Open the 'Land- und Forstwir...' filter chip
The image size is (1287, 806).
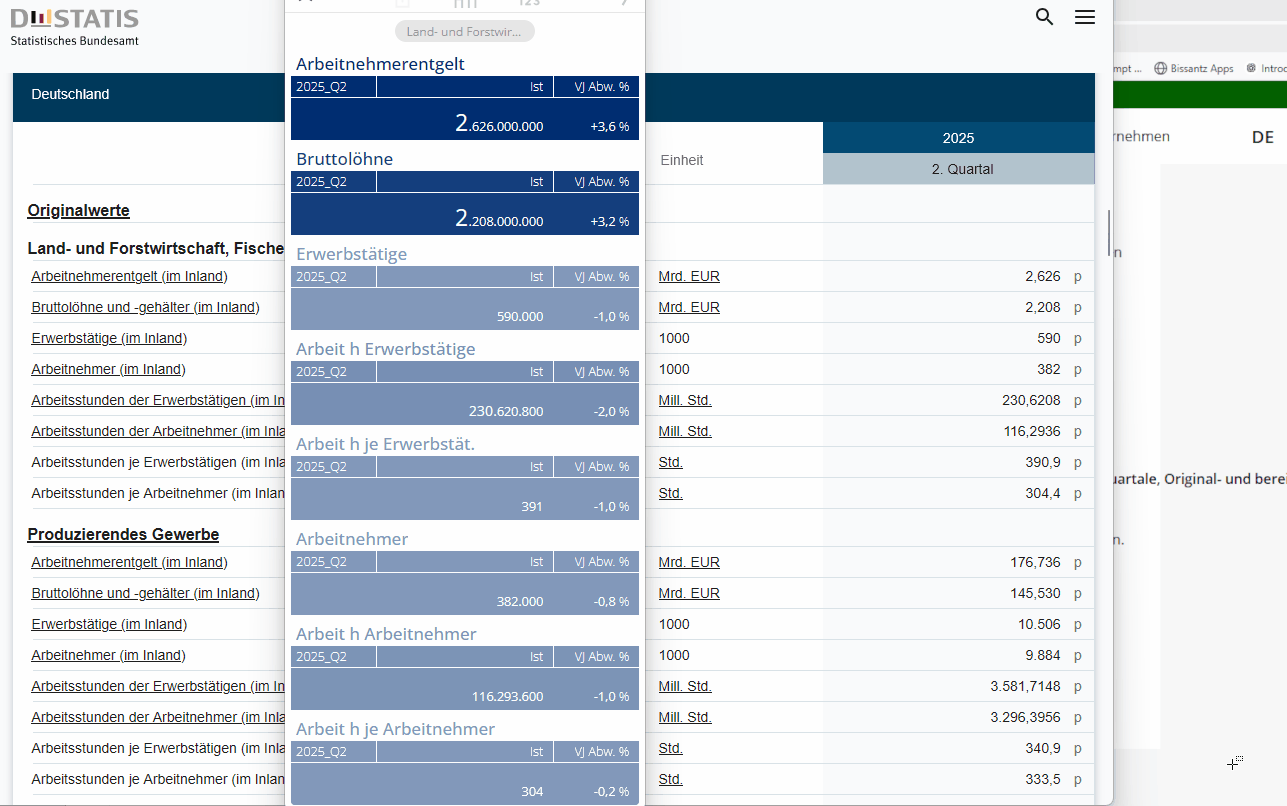[464, 32]
